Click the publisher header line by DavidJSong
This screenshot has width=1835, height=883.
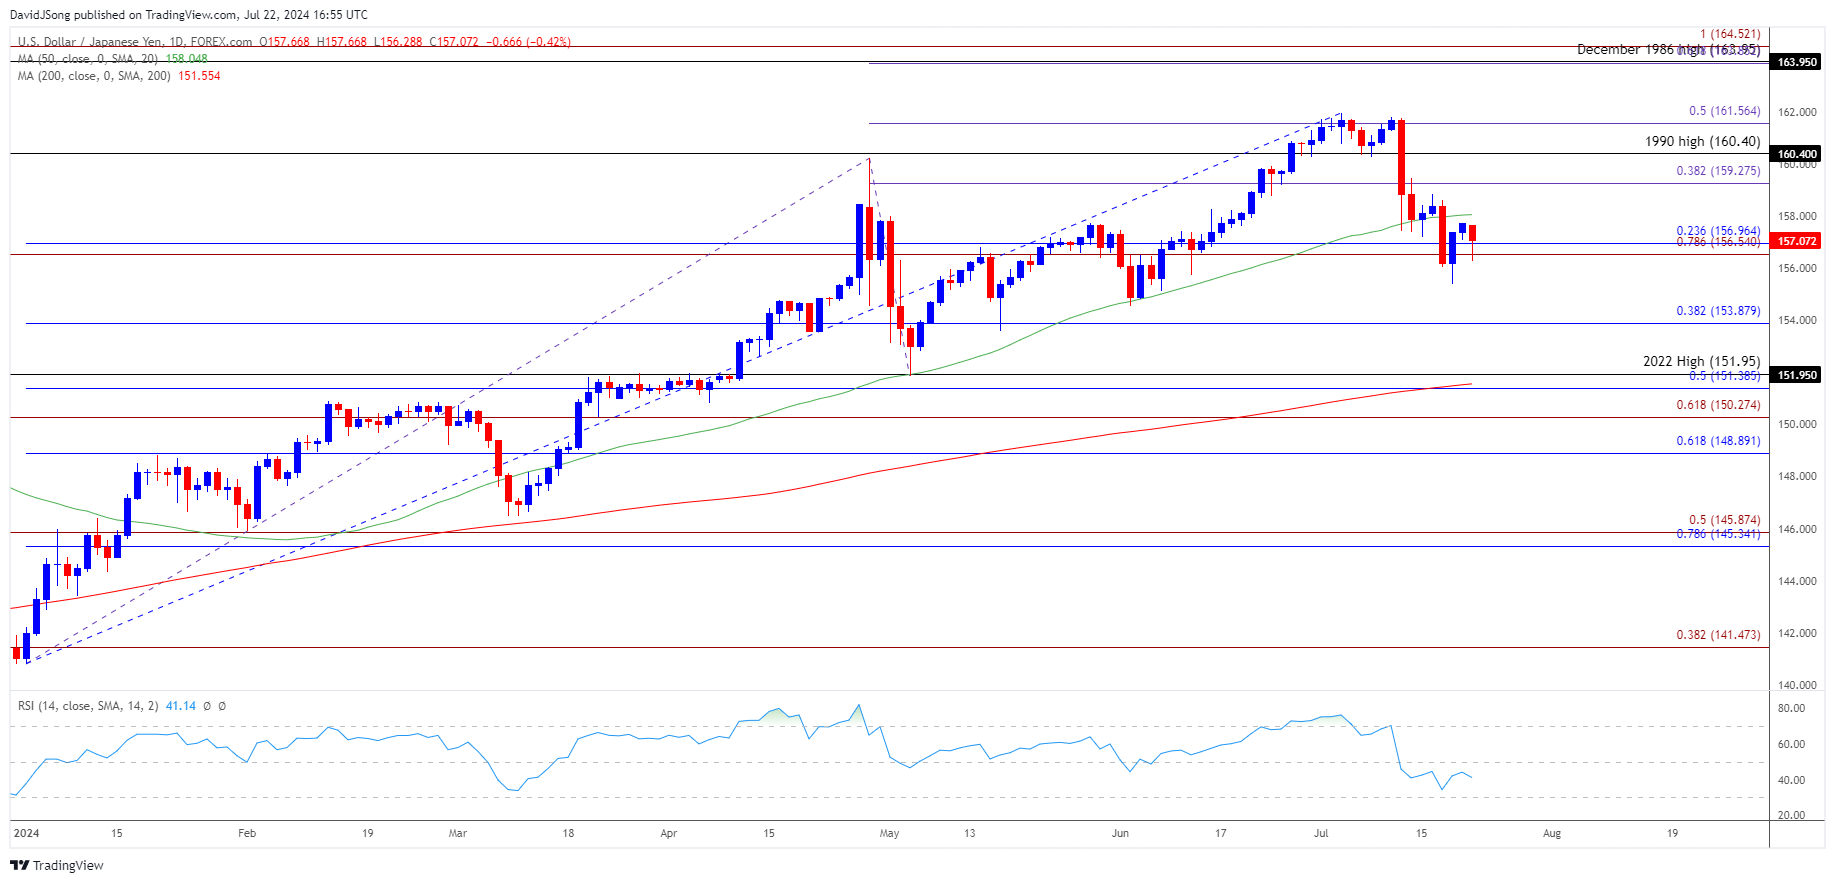[189, 15]
